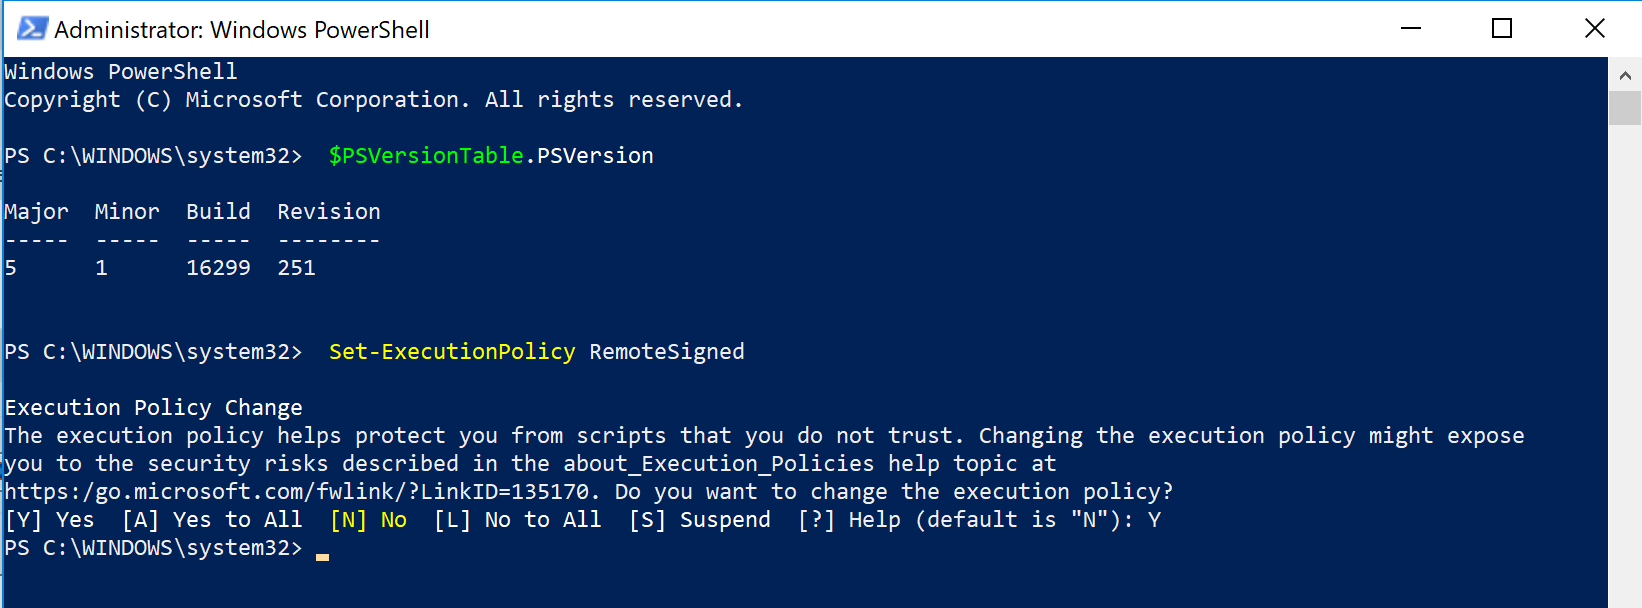The height and width of the screenshot is (608, 1642).
Task: Minimize the PowerShell window
Action: point(1411,29)
